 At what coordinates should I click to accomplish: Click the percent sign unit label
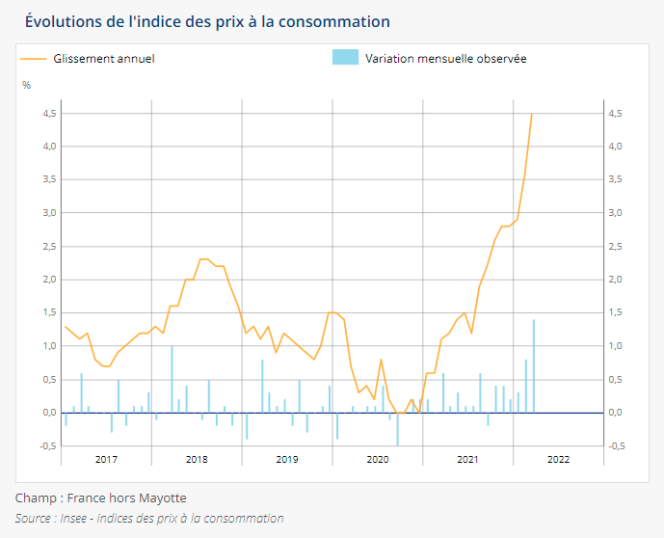pos(26,85)
